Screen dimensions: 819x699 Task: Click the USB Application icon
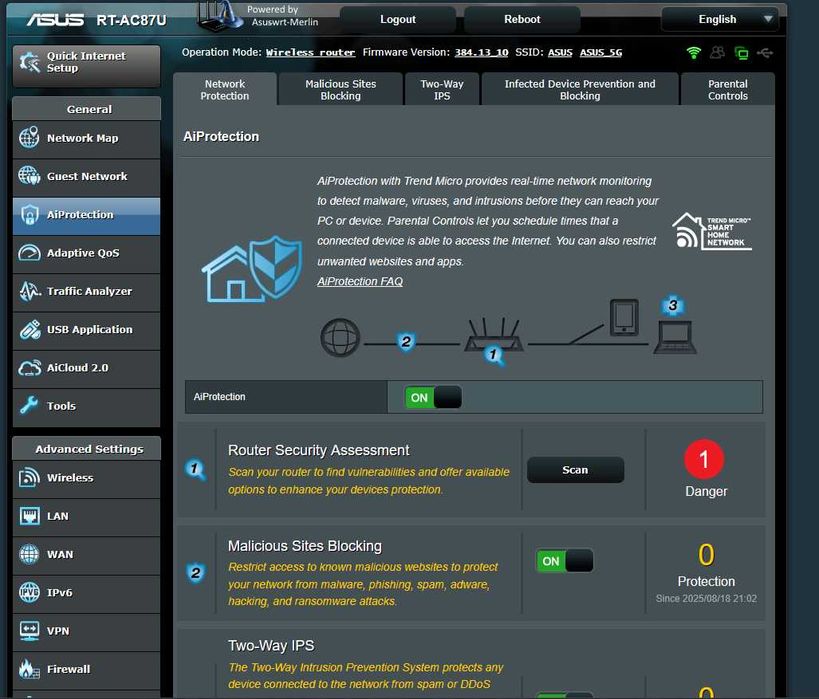(30, 330)
